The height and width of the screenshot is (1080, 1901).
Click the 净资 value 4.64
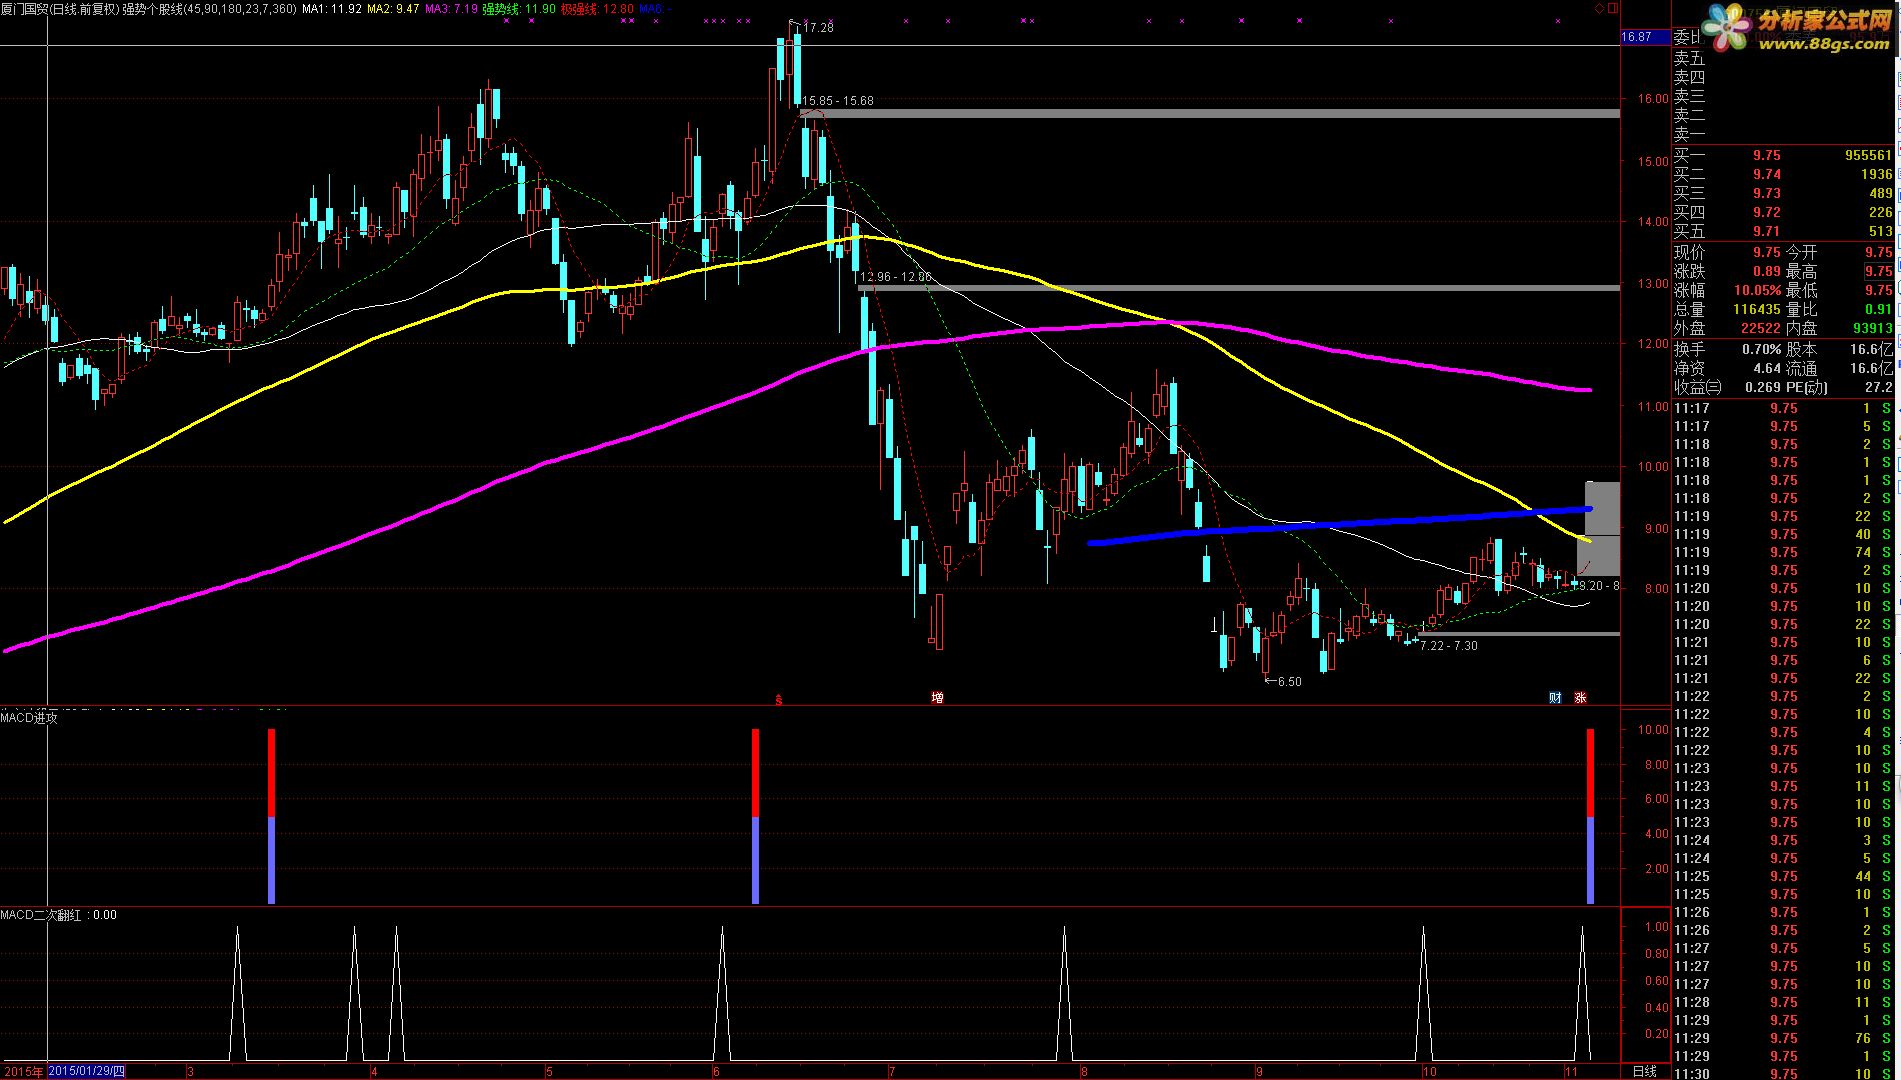tap(1767, 368)
